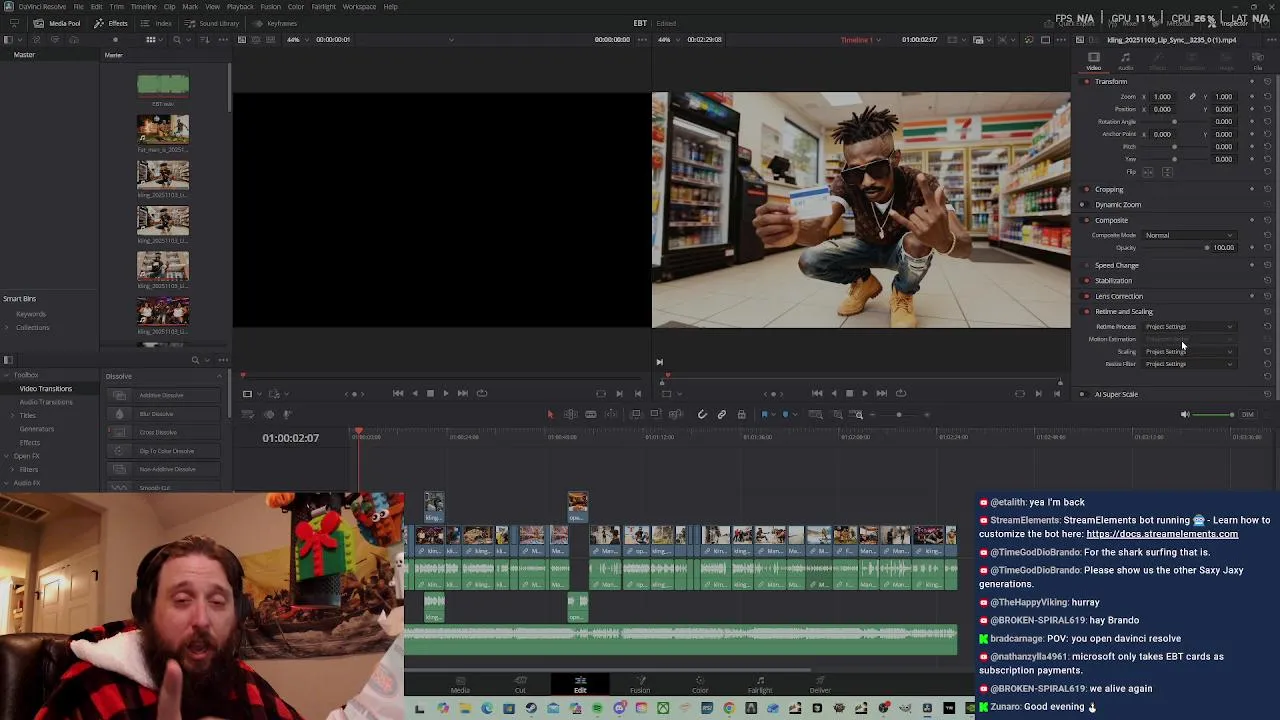
Task: Go to the Deliver page
Action: [x=820, y=684]
